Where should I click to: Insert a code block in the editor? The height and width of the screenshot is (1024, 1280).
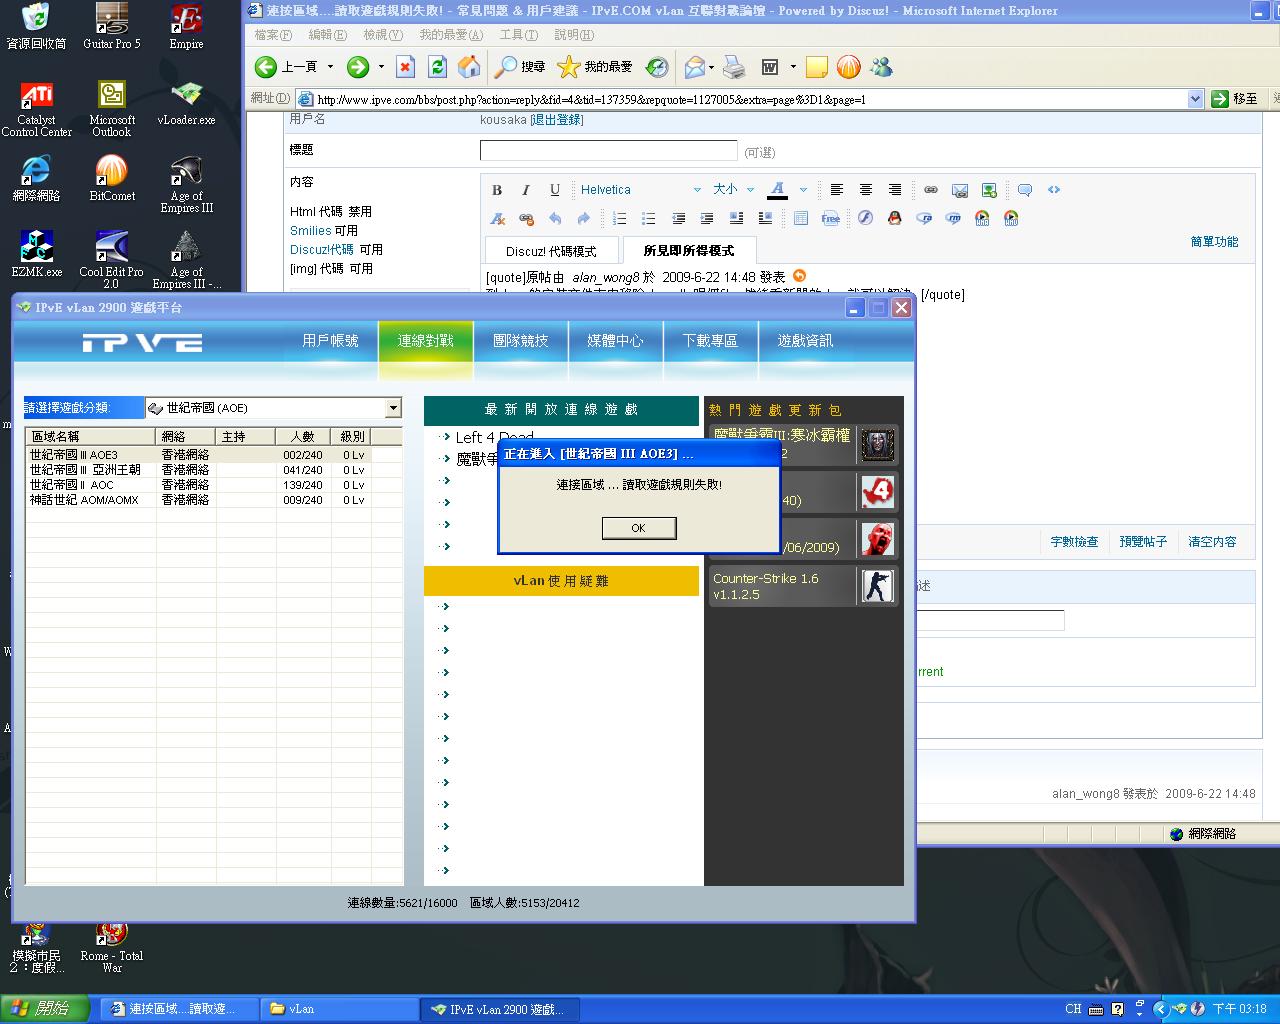[1054, 190]
